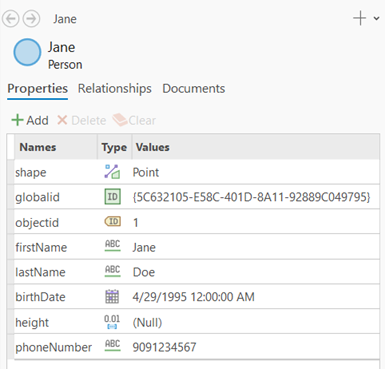Image resolution: width=385 pixels, height=369 pixels.
Task: Click the Type column header
Action: 114,147
